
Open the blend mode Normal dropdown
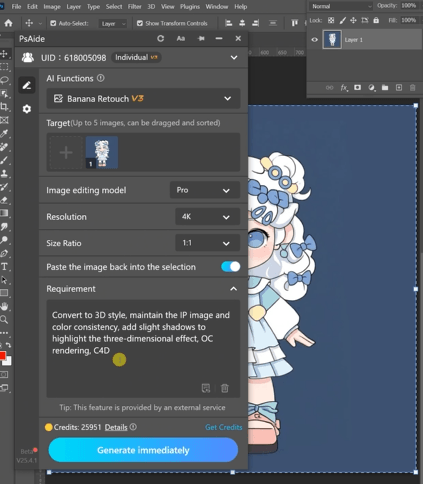tap(341, 6)
